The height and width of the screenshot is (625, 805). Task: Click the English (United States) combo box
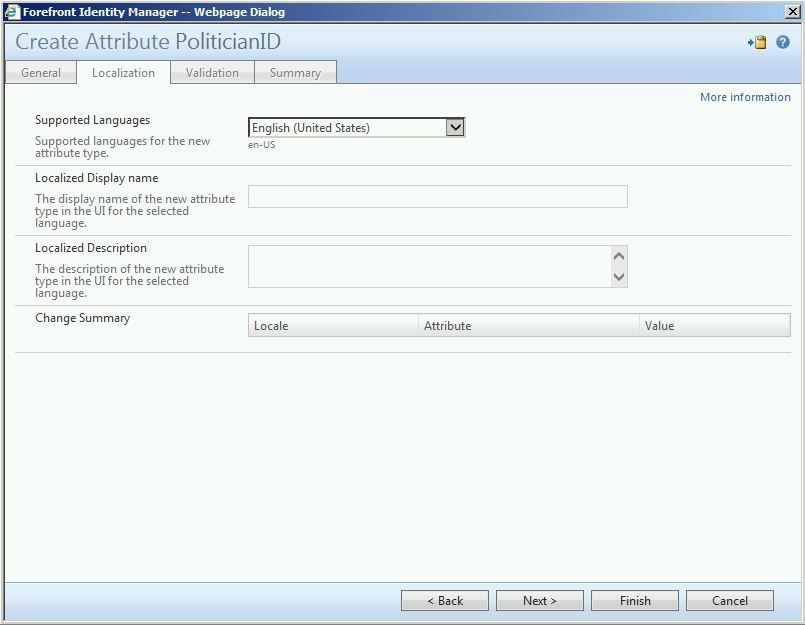point(356,127)
